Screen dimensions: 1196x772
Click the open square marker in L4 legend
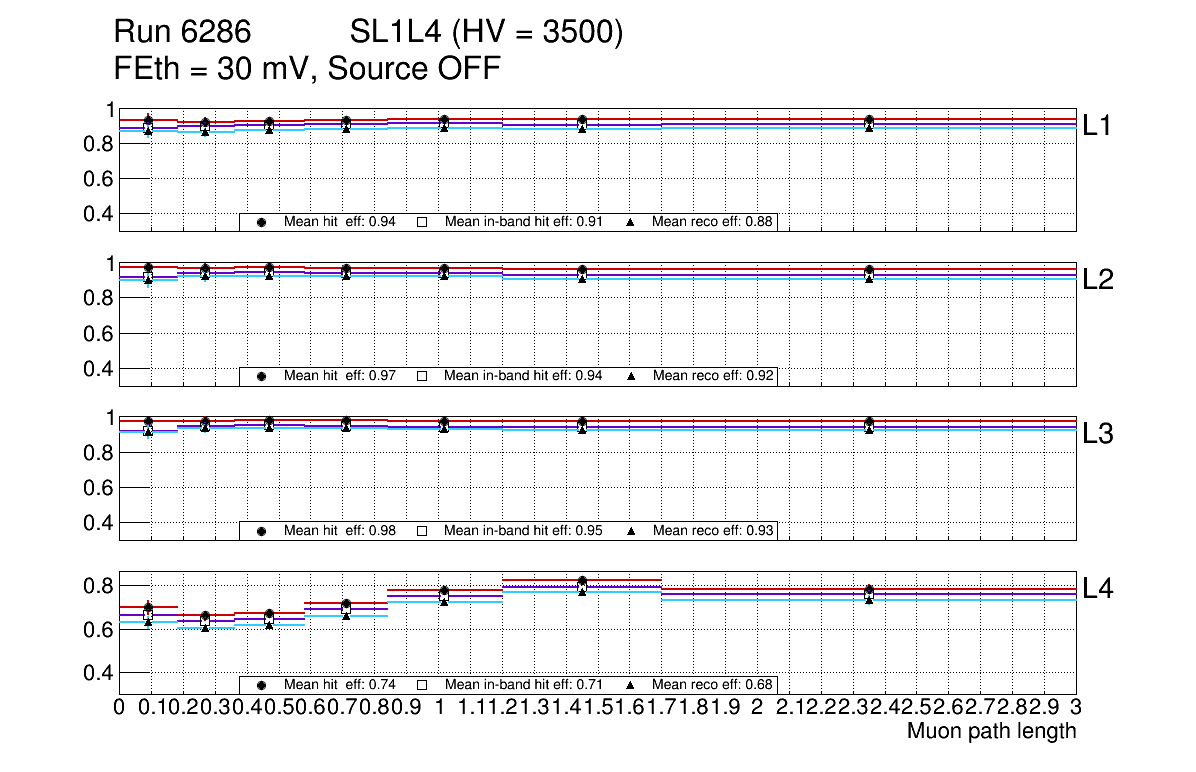pyautogui.click(x=422, y=685)
